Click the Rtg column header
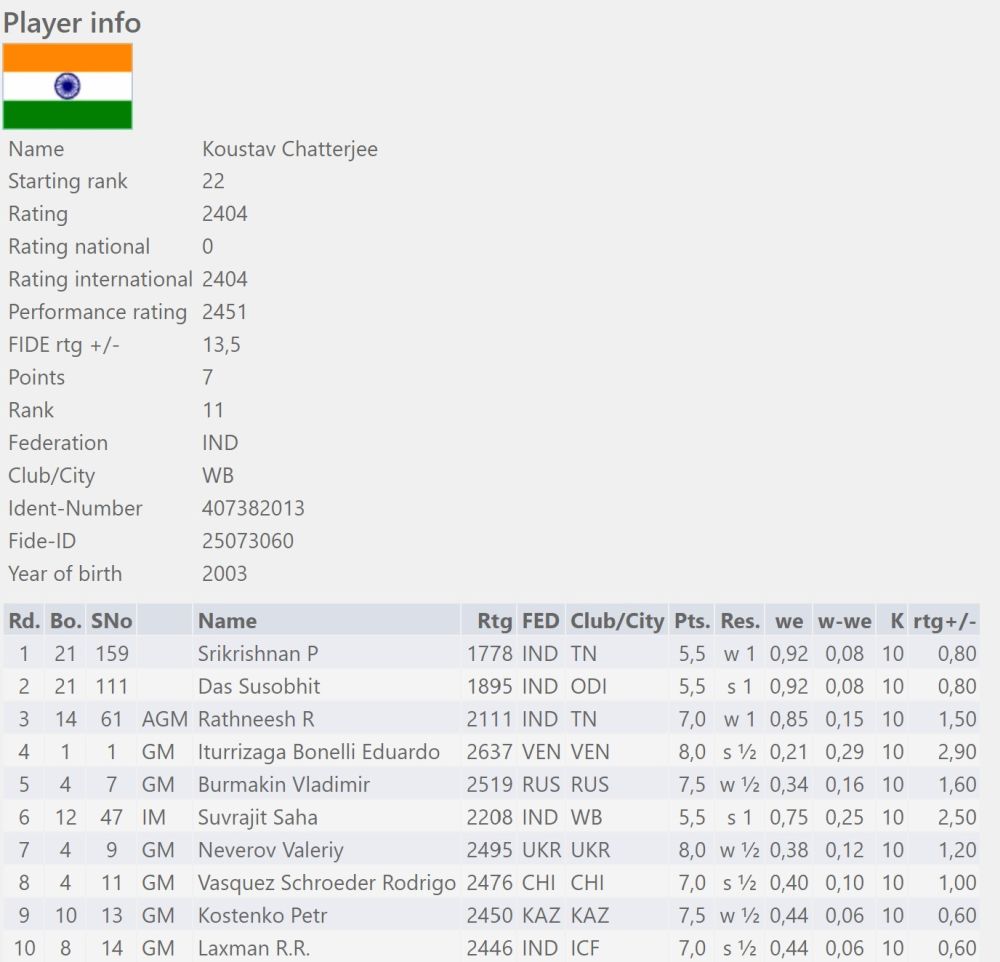Image resolution: width=1000 pixels, height=962 pixels. 494,620
